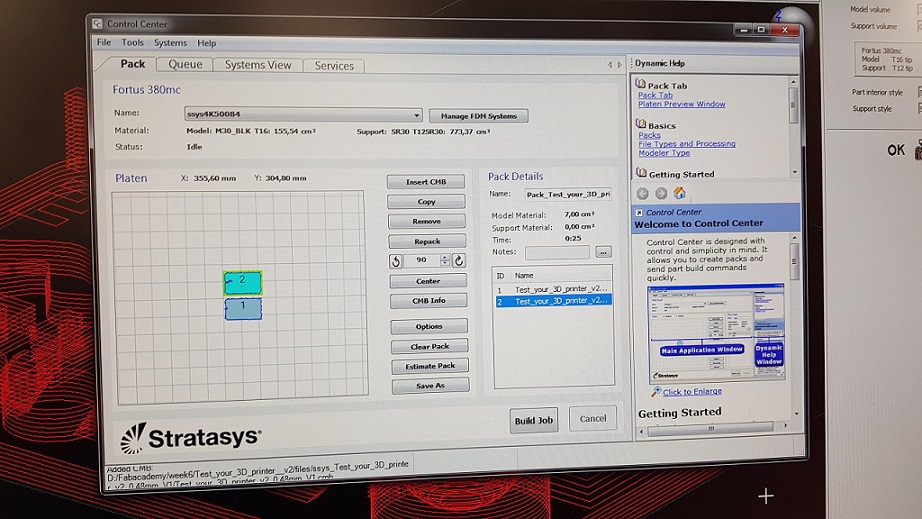This screenshot has height=519, width=922.
Task: Switch to the Queue tab
Action: coord(185,65)
